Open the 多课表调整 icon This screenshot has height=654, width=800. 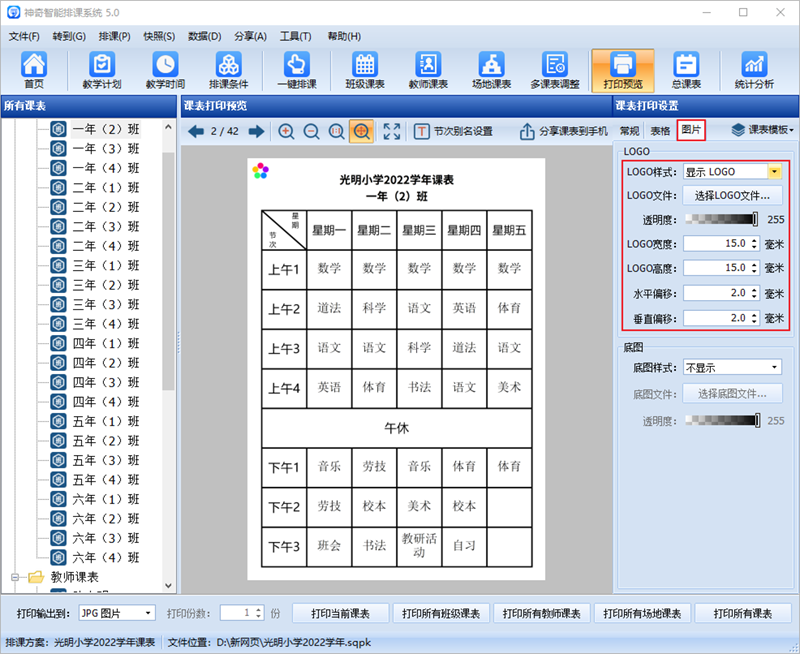click(555, 70)
